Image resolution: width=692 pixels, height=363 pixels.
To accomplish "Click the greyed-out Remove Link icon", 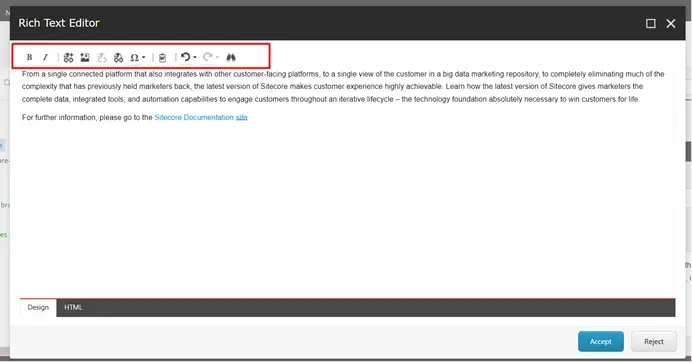I will 102,57.
